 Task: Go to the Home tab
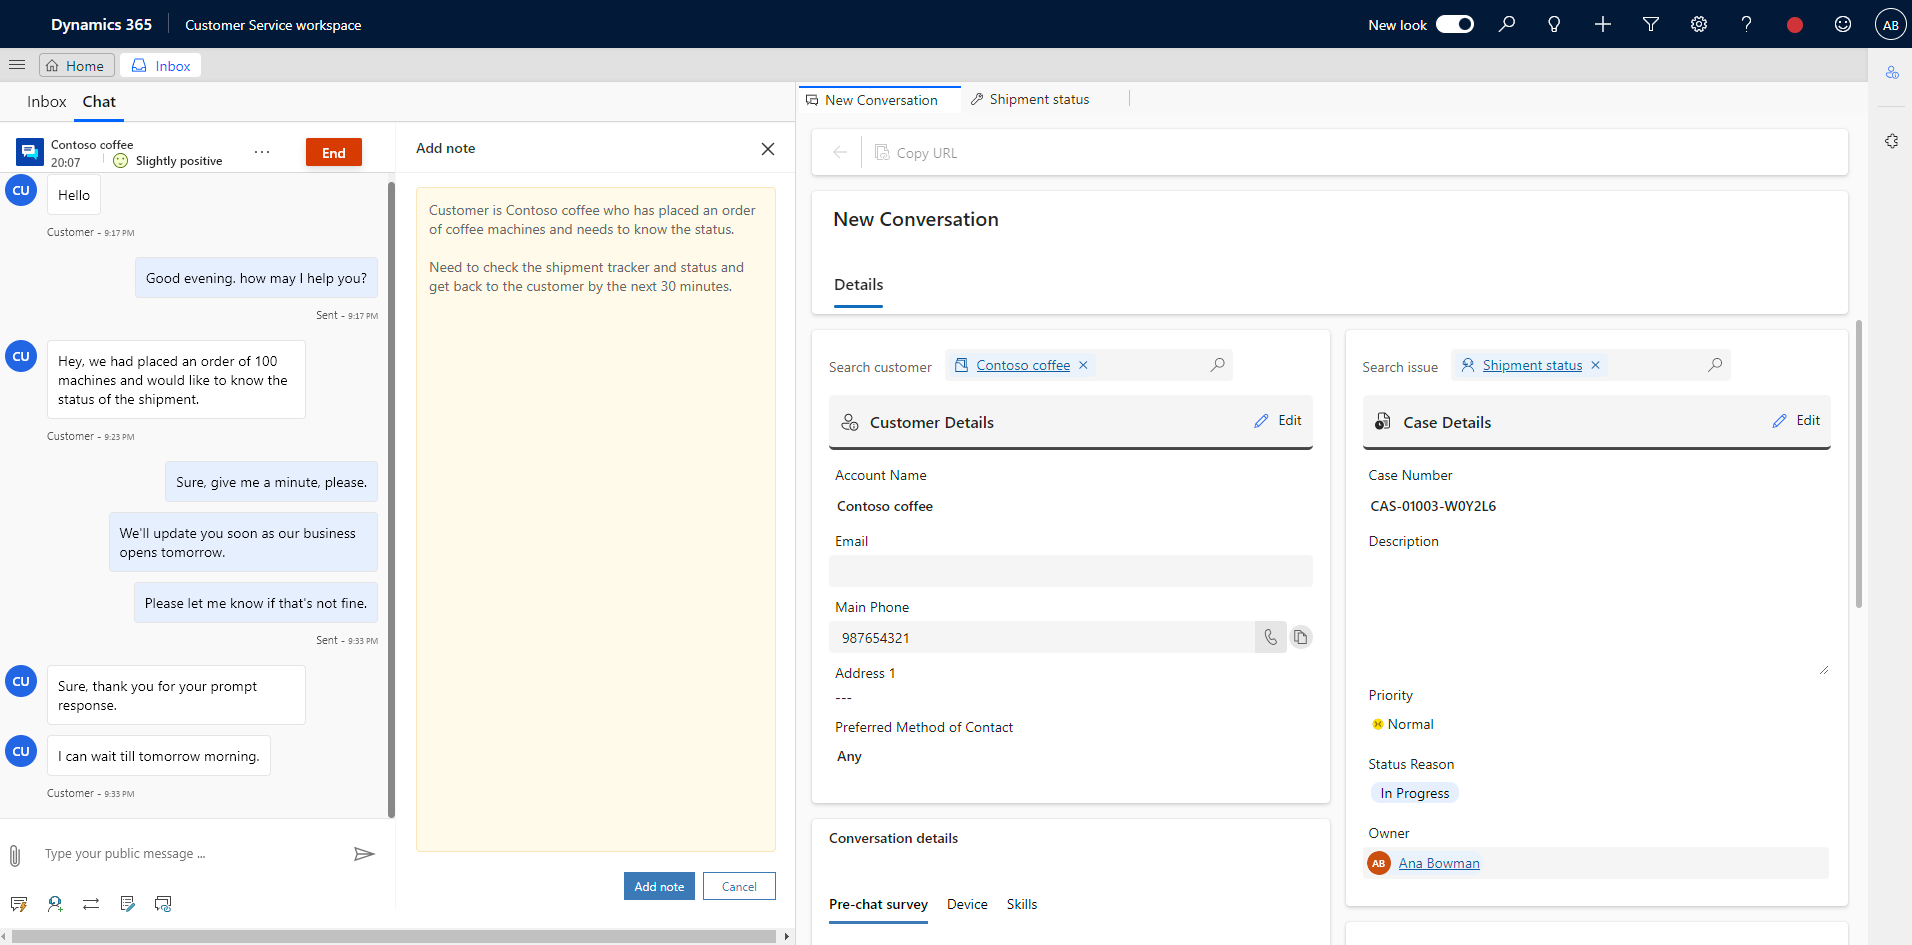(76, 66)
